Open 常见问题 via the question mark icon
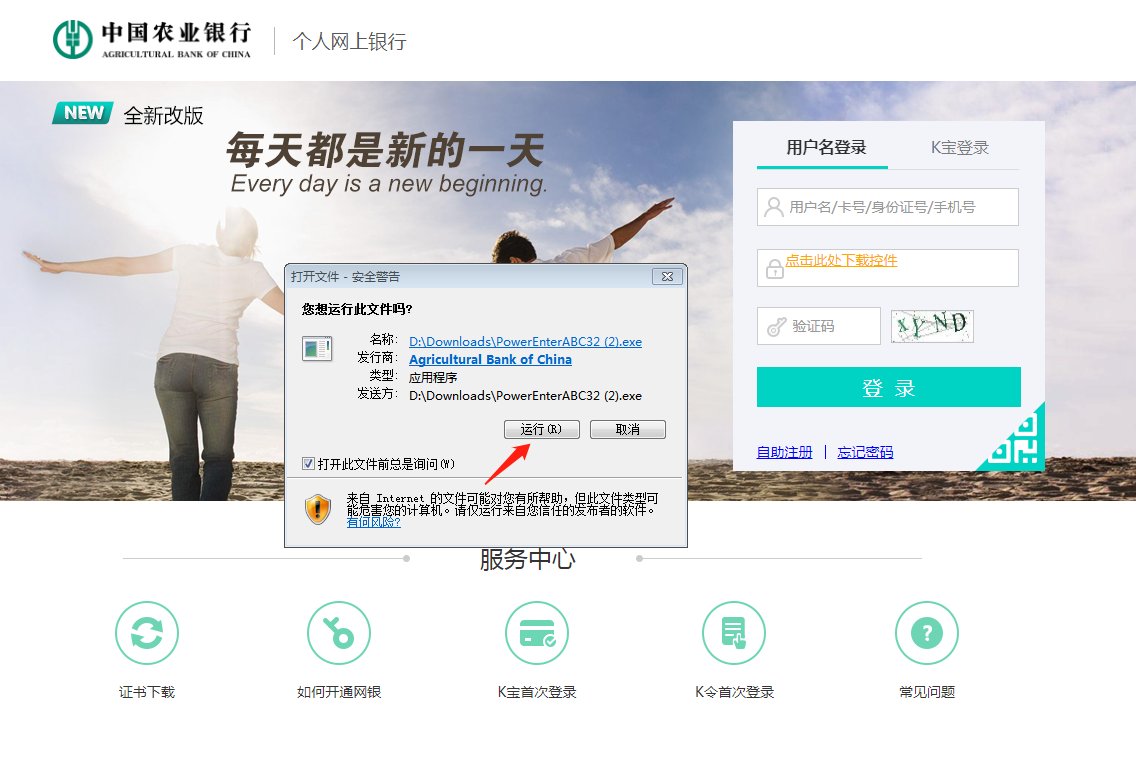Image resolution: width=1136 pixels, height=760 pixels. pyautogui.click(x=926, y=632)
